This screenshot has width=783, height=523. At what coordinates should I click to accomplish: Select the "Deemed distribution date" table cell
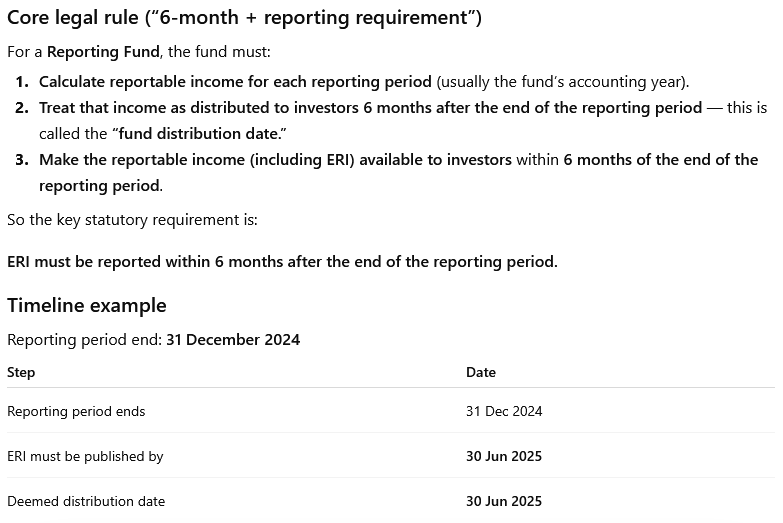point(86,501)
